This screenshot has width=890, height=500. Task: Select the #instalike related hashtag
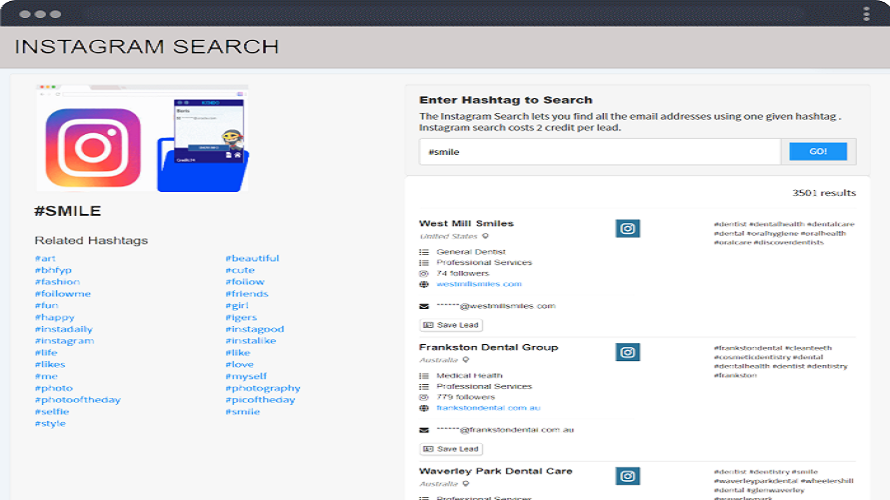pos(250,341)
